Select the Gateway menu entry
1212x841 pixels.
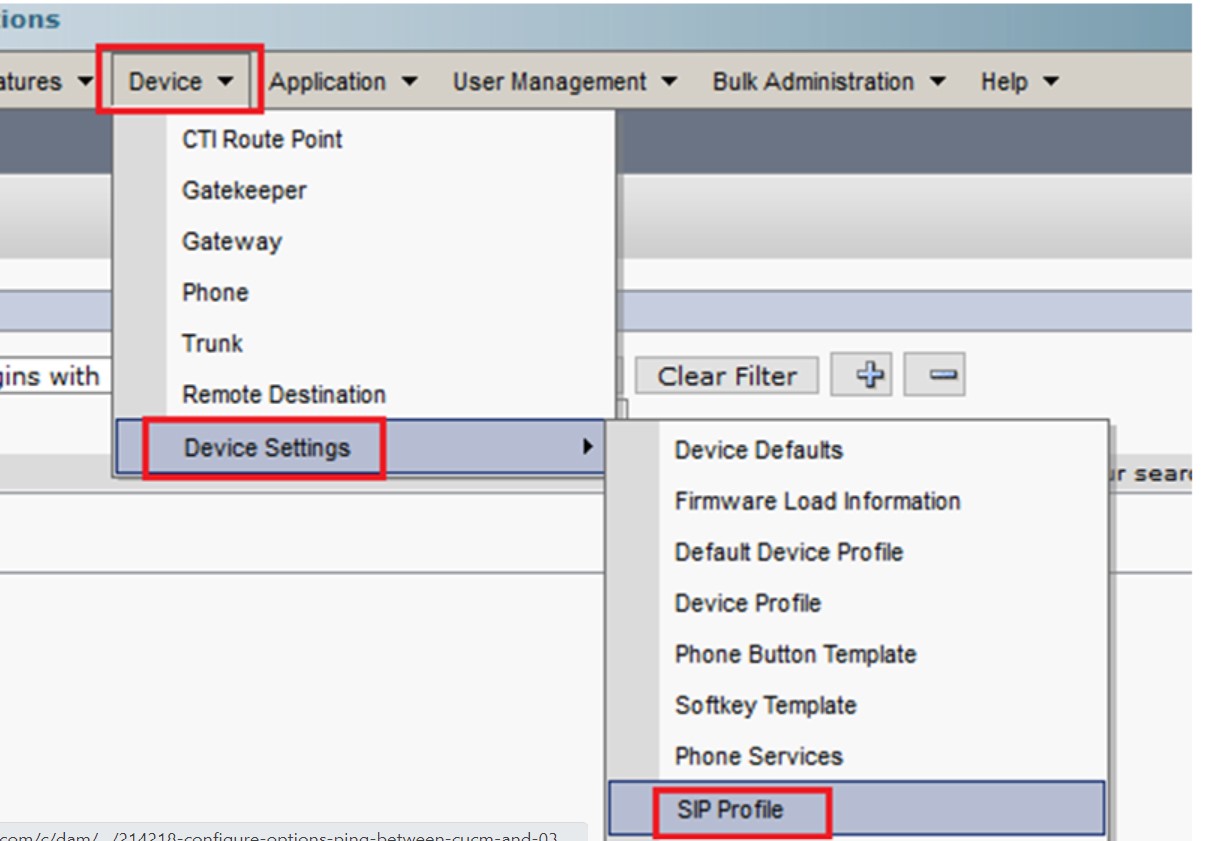click(232, 241)
